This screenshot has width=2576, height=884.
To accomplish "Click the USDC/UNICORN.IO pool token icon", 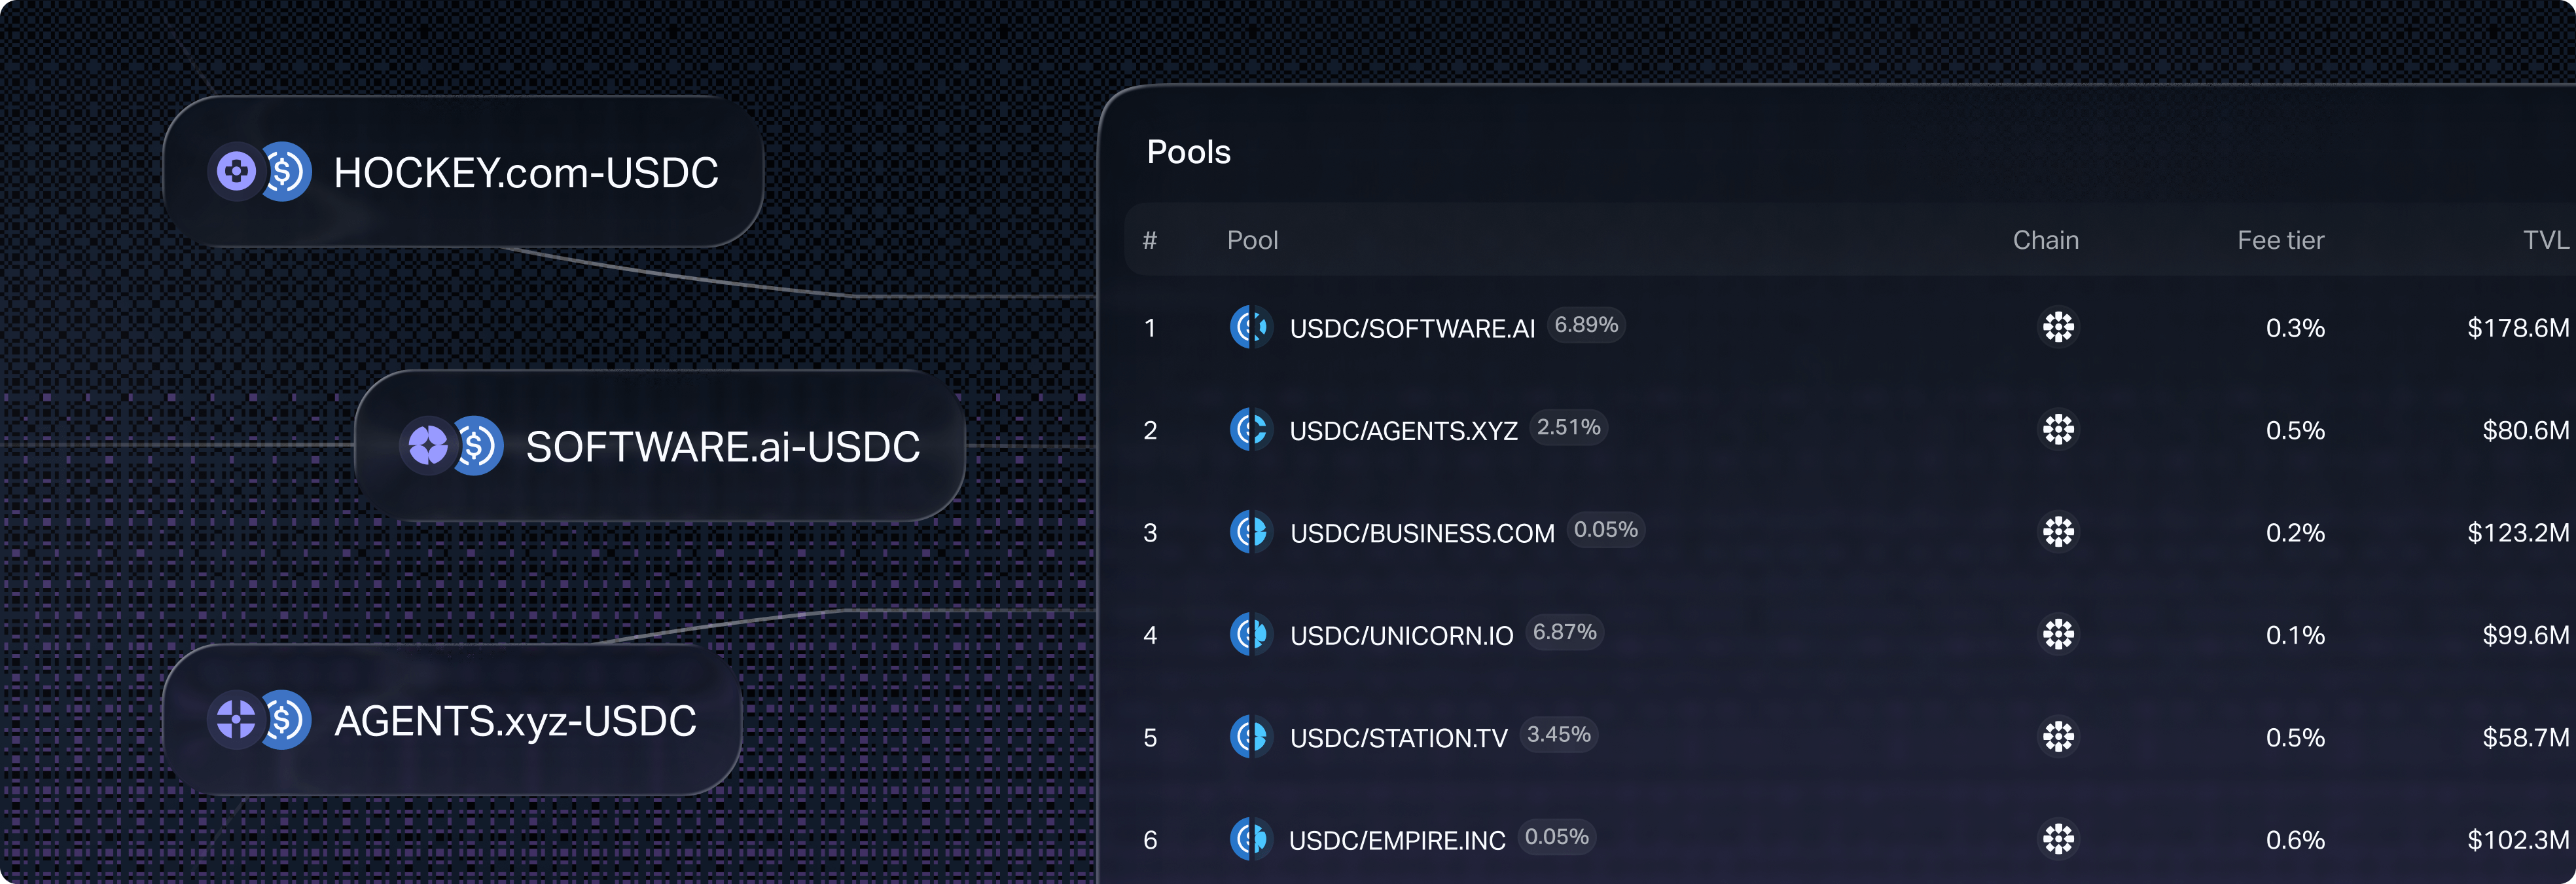I will [x=1250, y=634].
